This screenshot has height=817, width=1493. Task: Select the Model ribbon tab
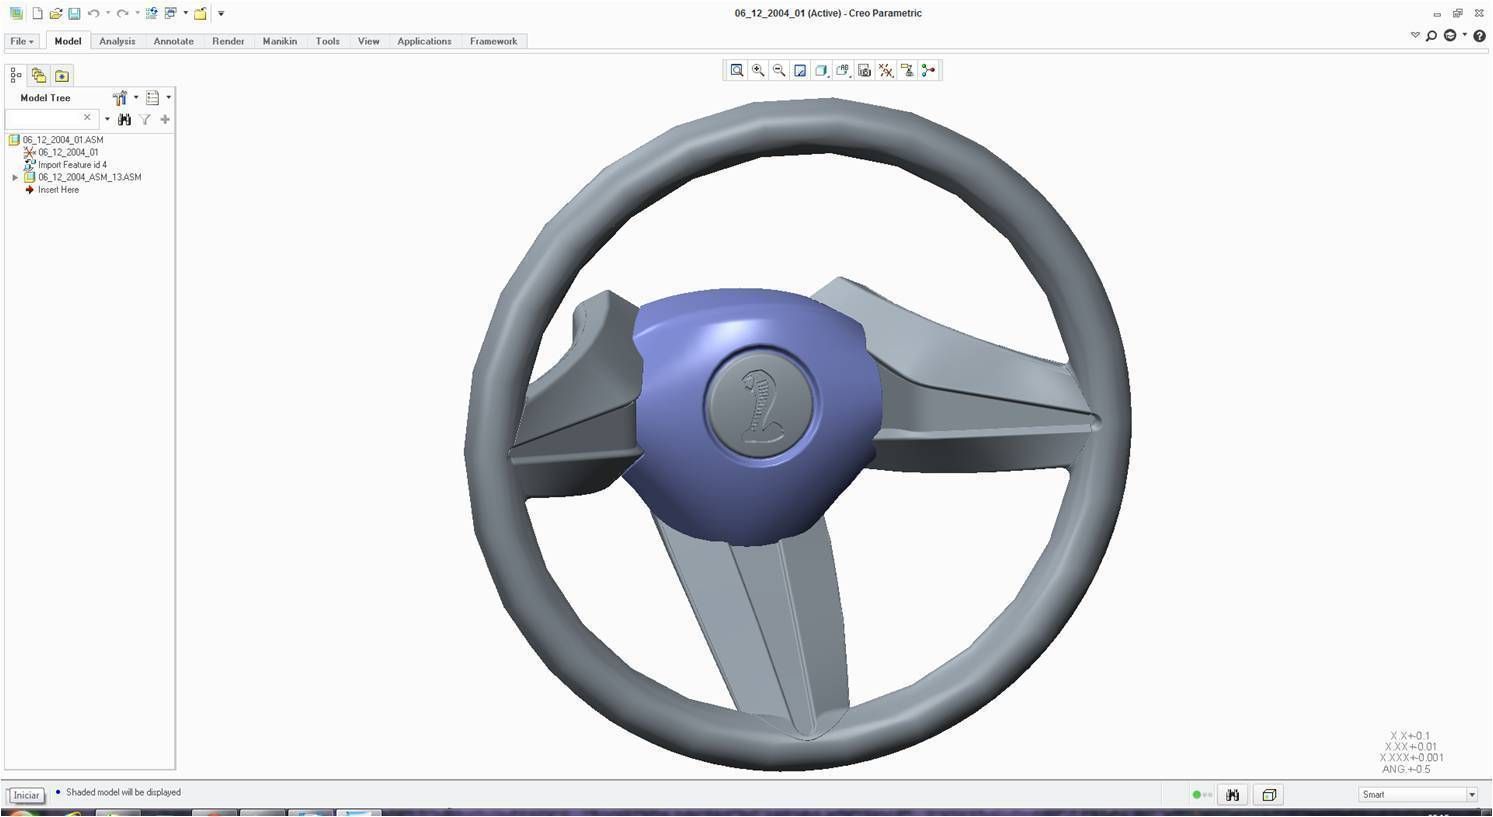point(68,41)
